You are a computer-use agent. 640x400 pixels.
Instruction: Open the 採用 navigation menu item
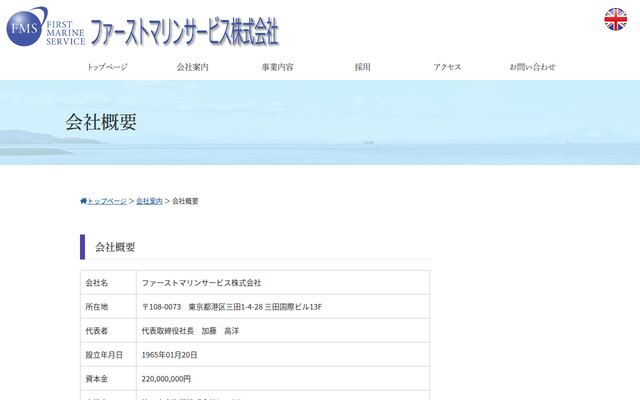click(x=362, y=67)
